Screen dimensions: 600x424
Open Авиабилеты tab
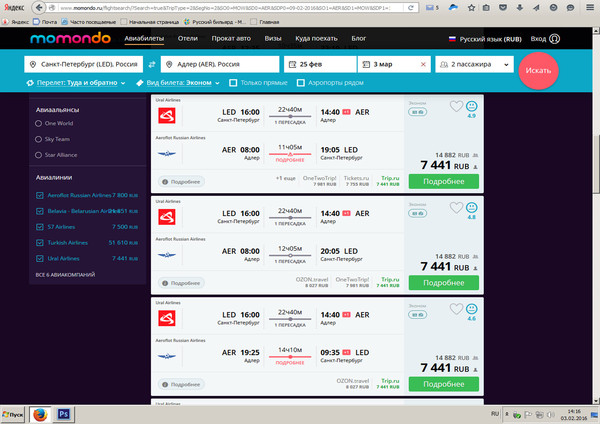(144, 39)
